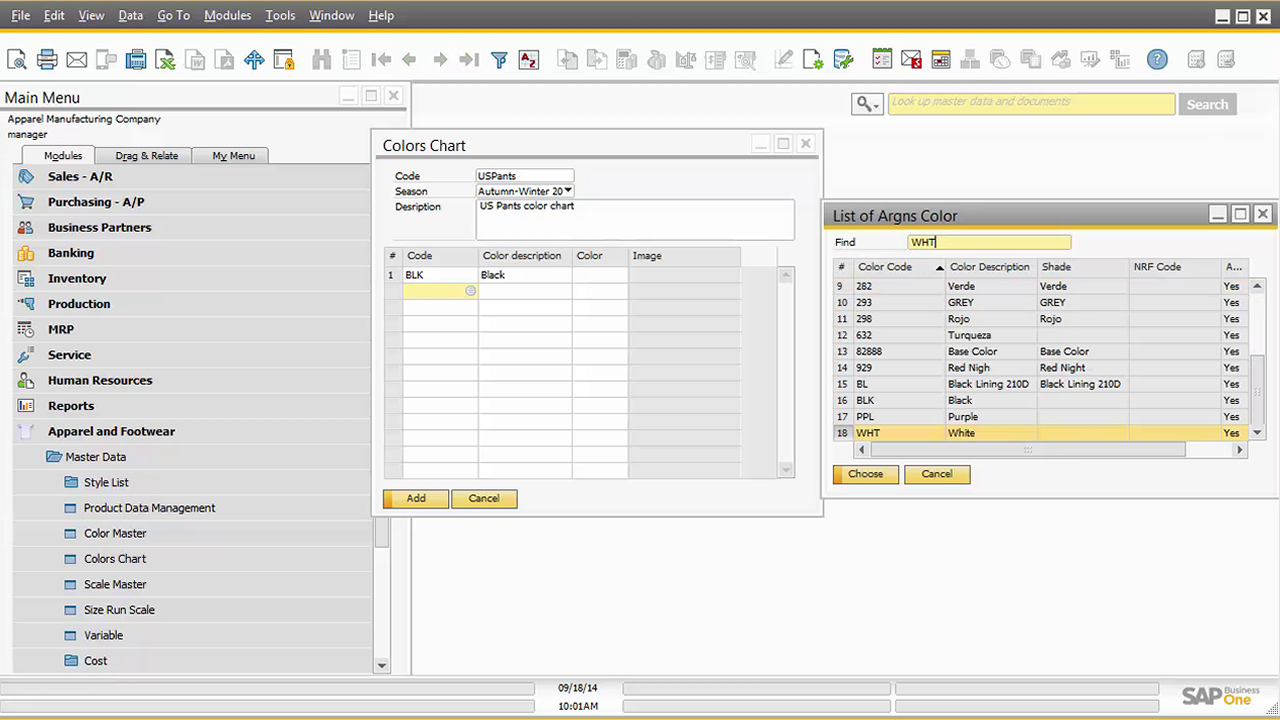Open the Filter funnel tool
Viewport: 1280px width, 720px height.
pyautogui.click(x=499, y=60)
